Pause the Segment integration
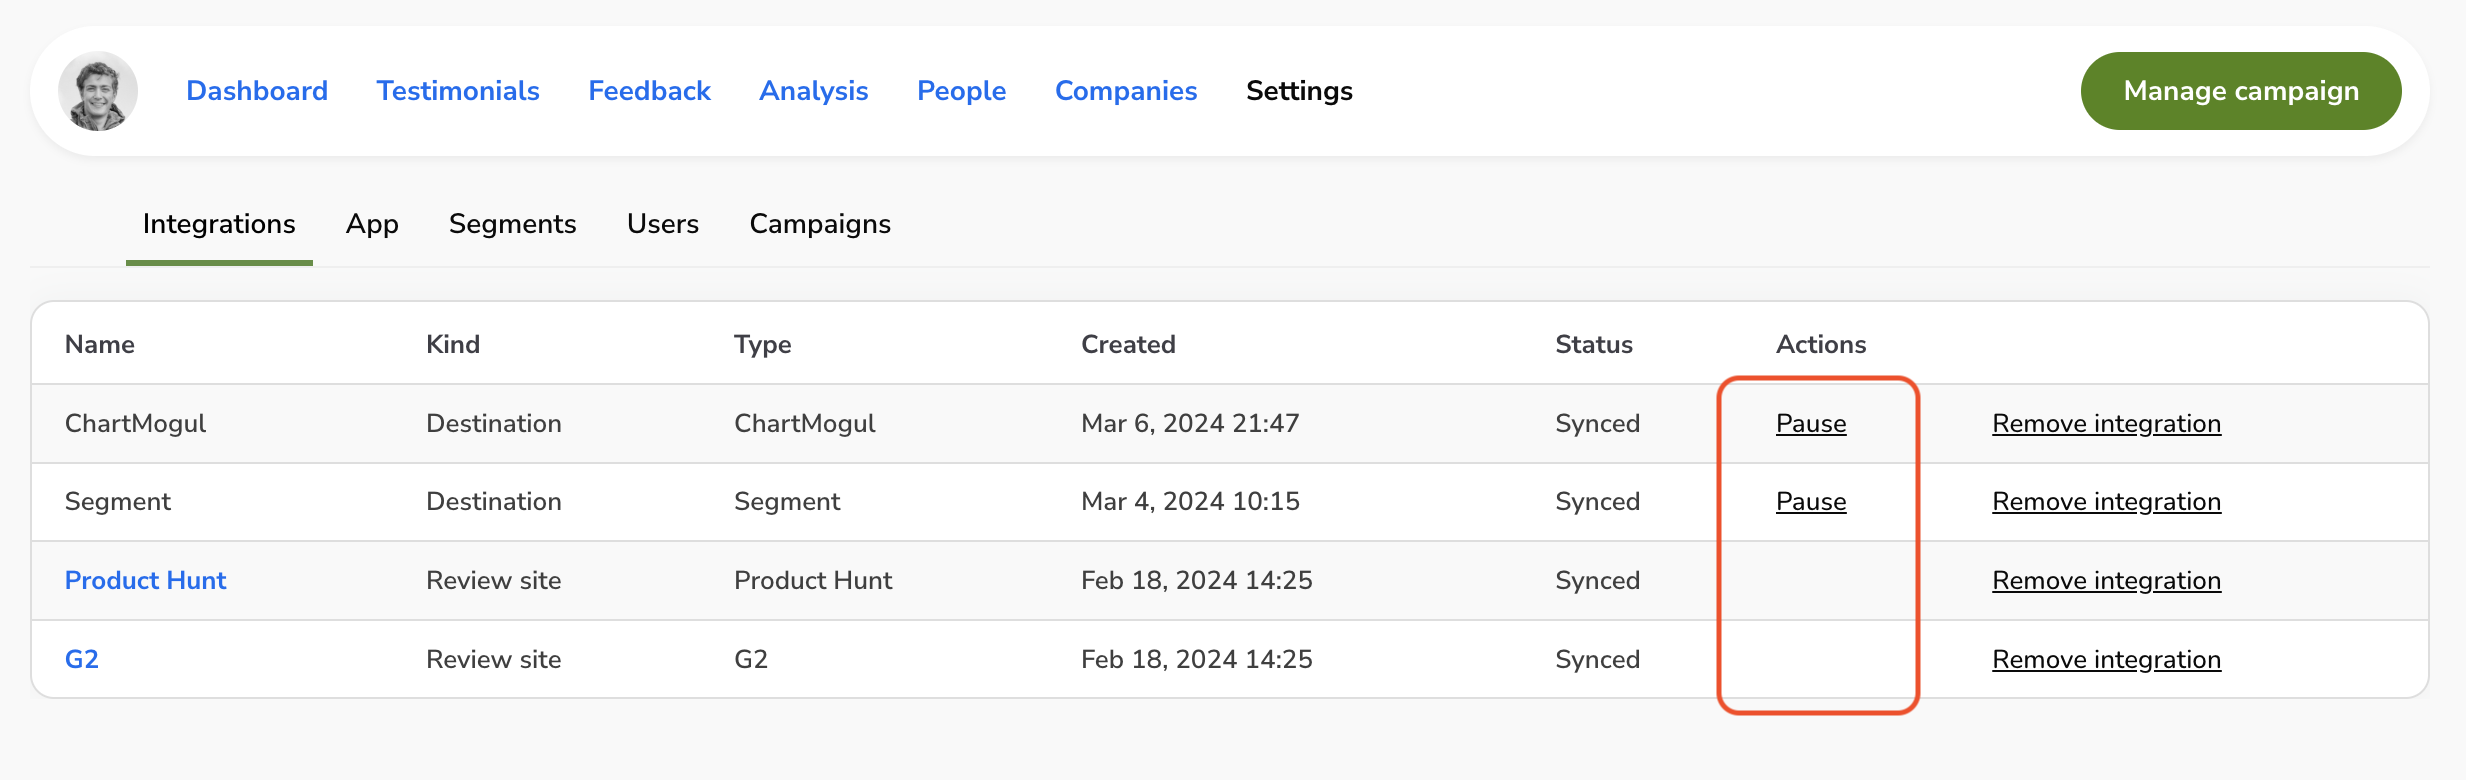The image size is (2466, 780). [1810, 502]
